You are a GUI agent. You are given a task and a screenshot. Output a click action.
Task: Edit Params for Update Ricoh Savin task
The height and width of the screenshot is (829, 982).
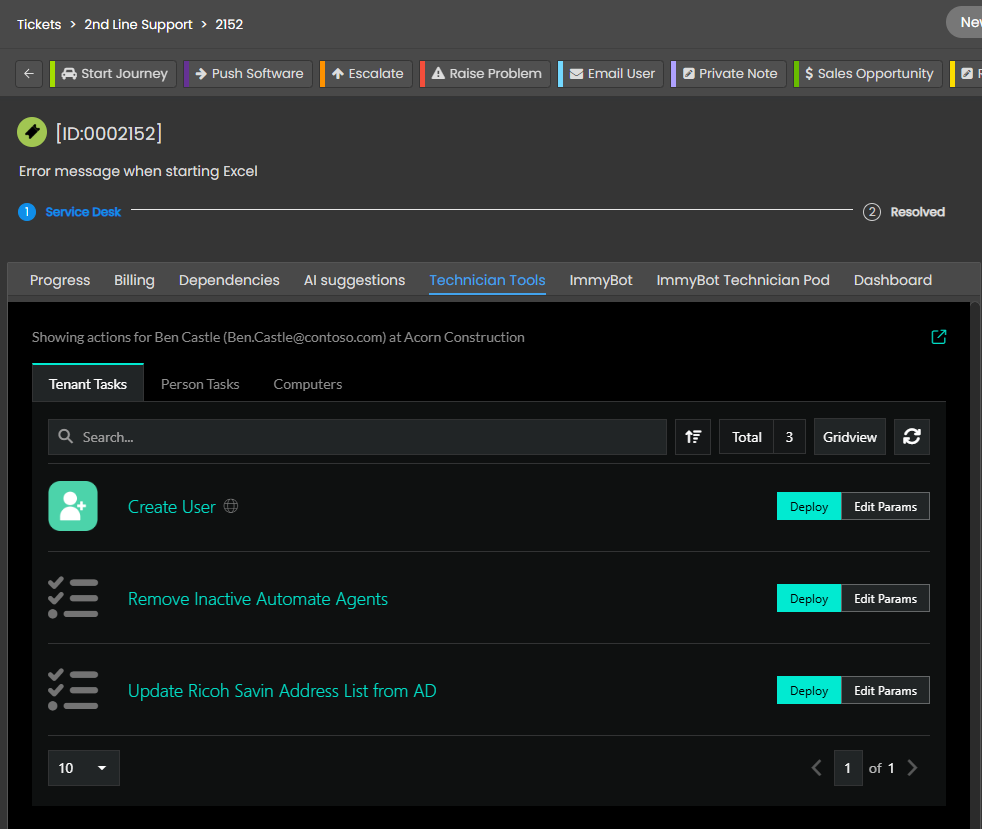pyautogui.click(x=885, y=691)
